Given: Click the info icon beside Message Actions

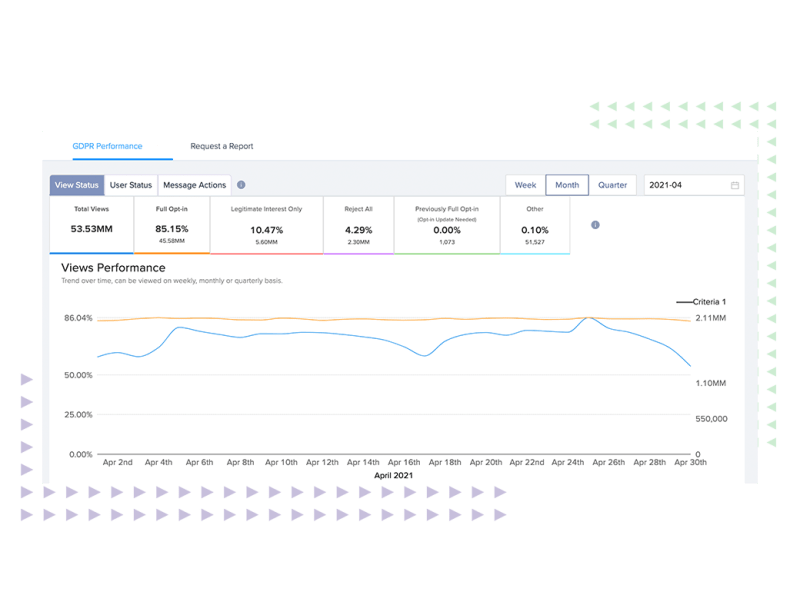Looking at the screenshot, I should pos(239,186).
